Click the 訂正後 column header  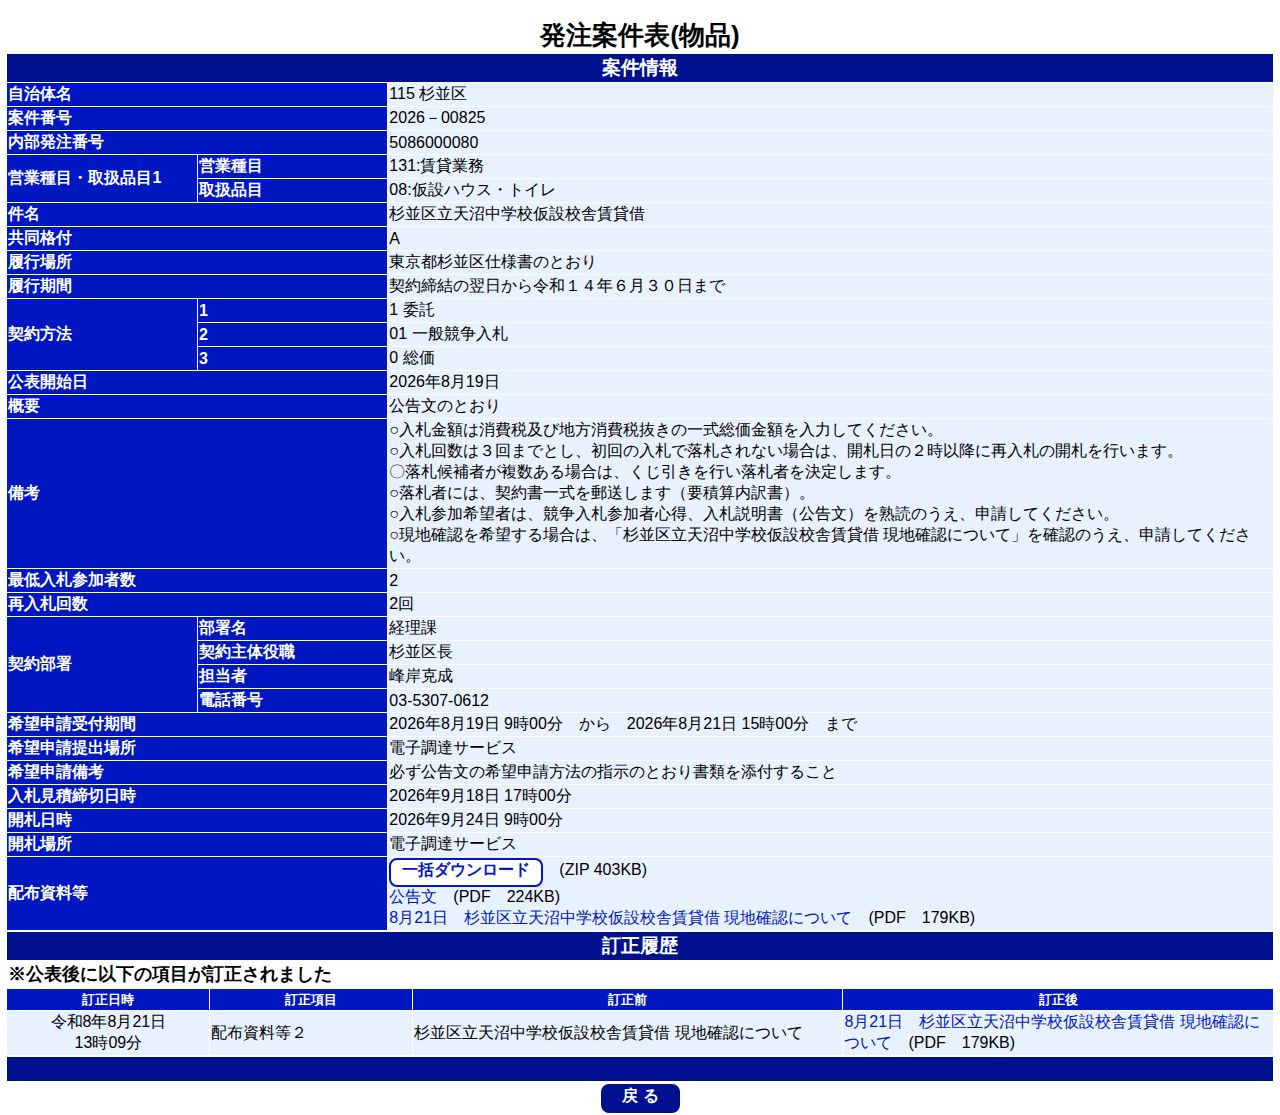(1058, 1000)
